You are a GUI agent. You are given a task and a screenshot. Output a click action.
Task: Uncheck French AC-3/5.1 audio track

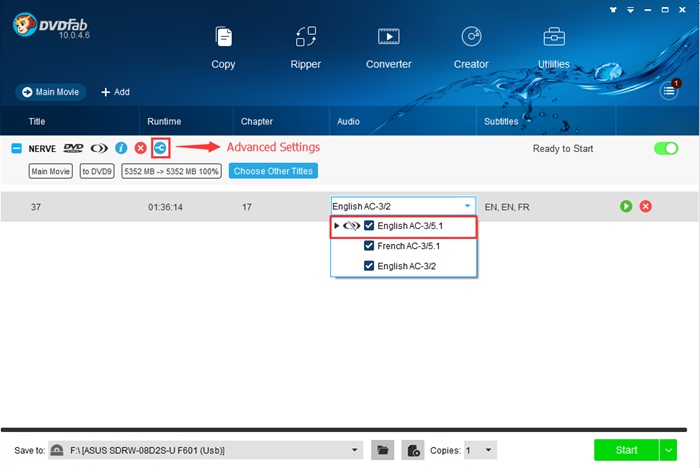[x=369, y=246]
